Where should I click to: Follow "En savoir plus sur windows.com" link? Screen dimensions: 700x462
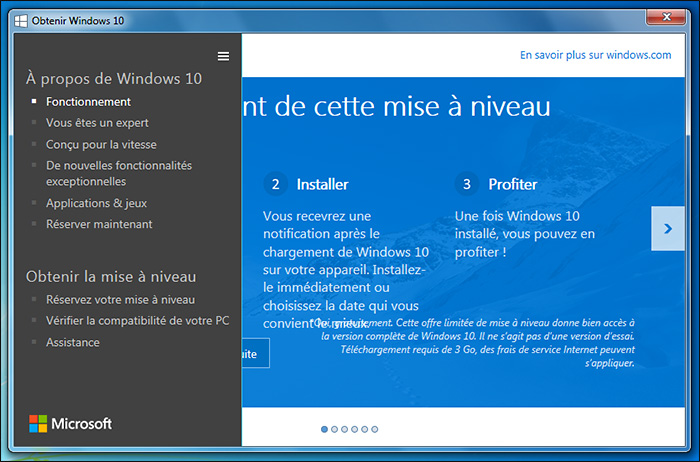click(595, 56)
